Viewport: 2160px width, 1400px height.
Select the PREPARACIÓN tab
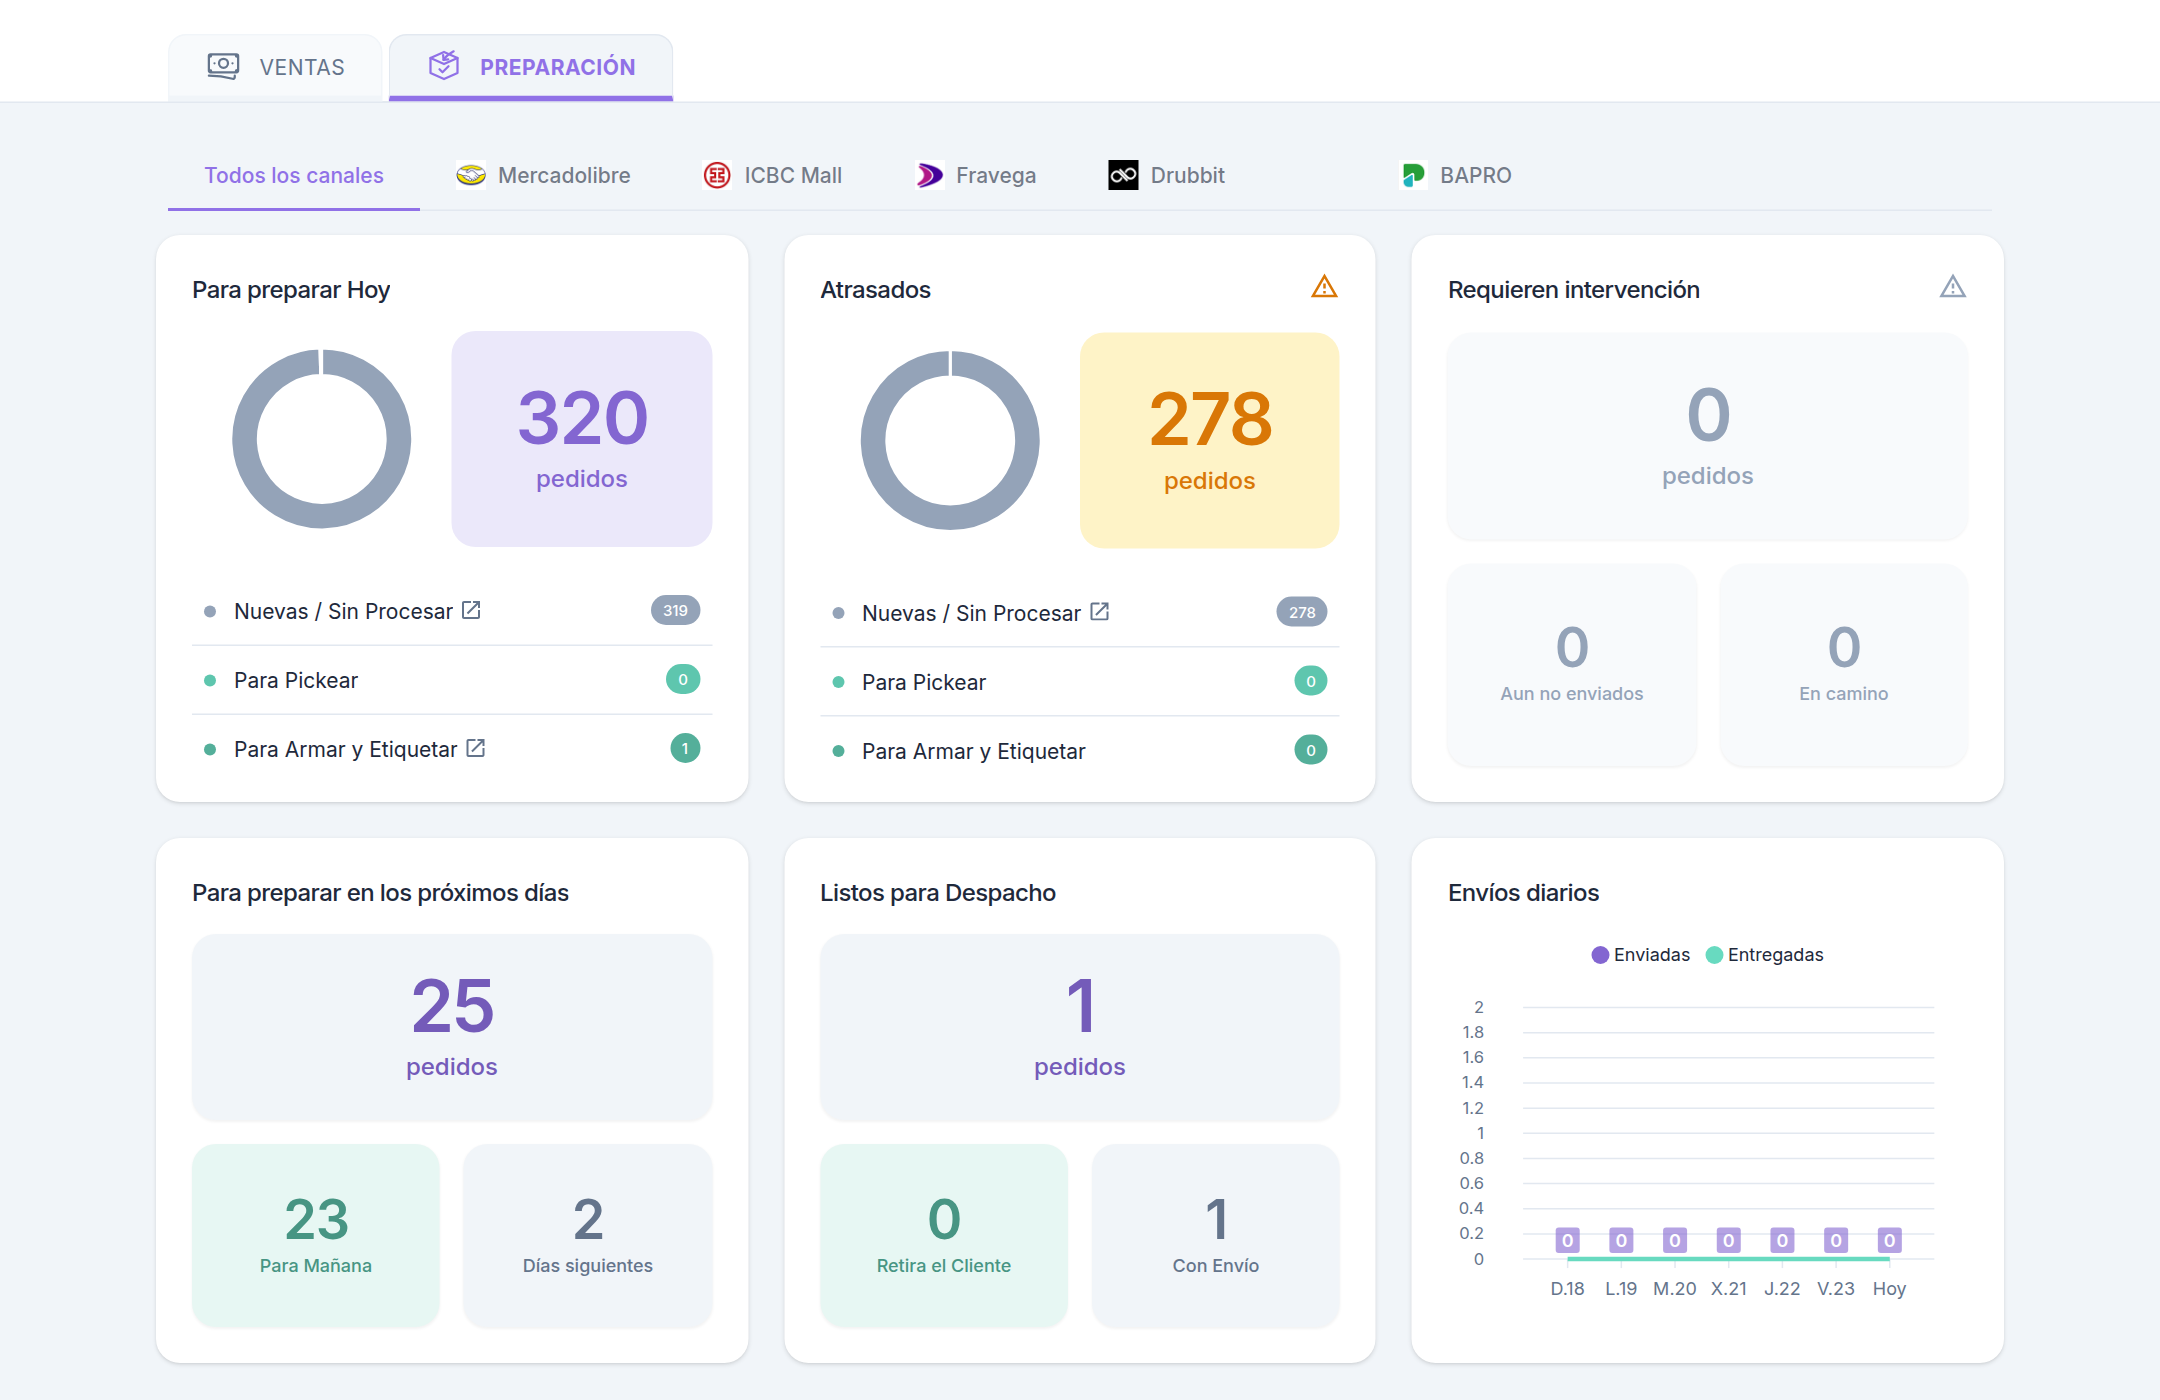click(531, 67)
